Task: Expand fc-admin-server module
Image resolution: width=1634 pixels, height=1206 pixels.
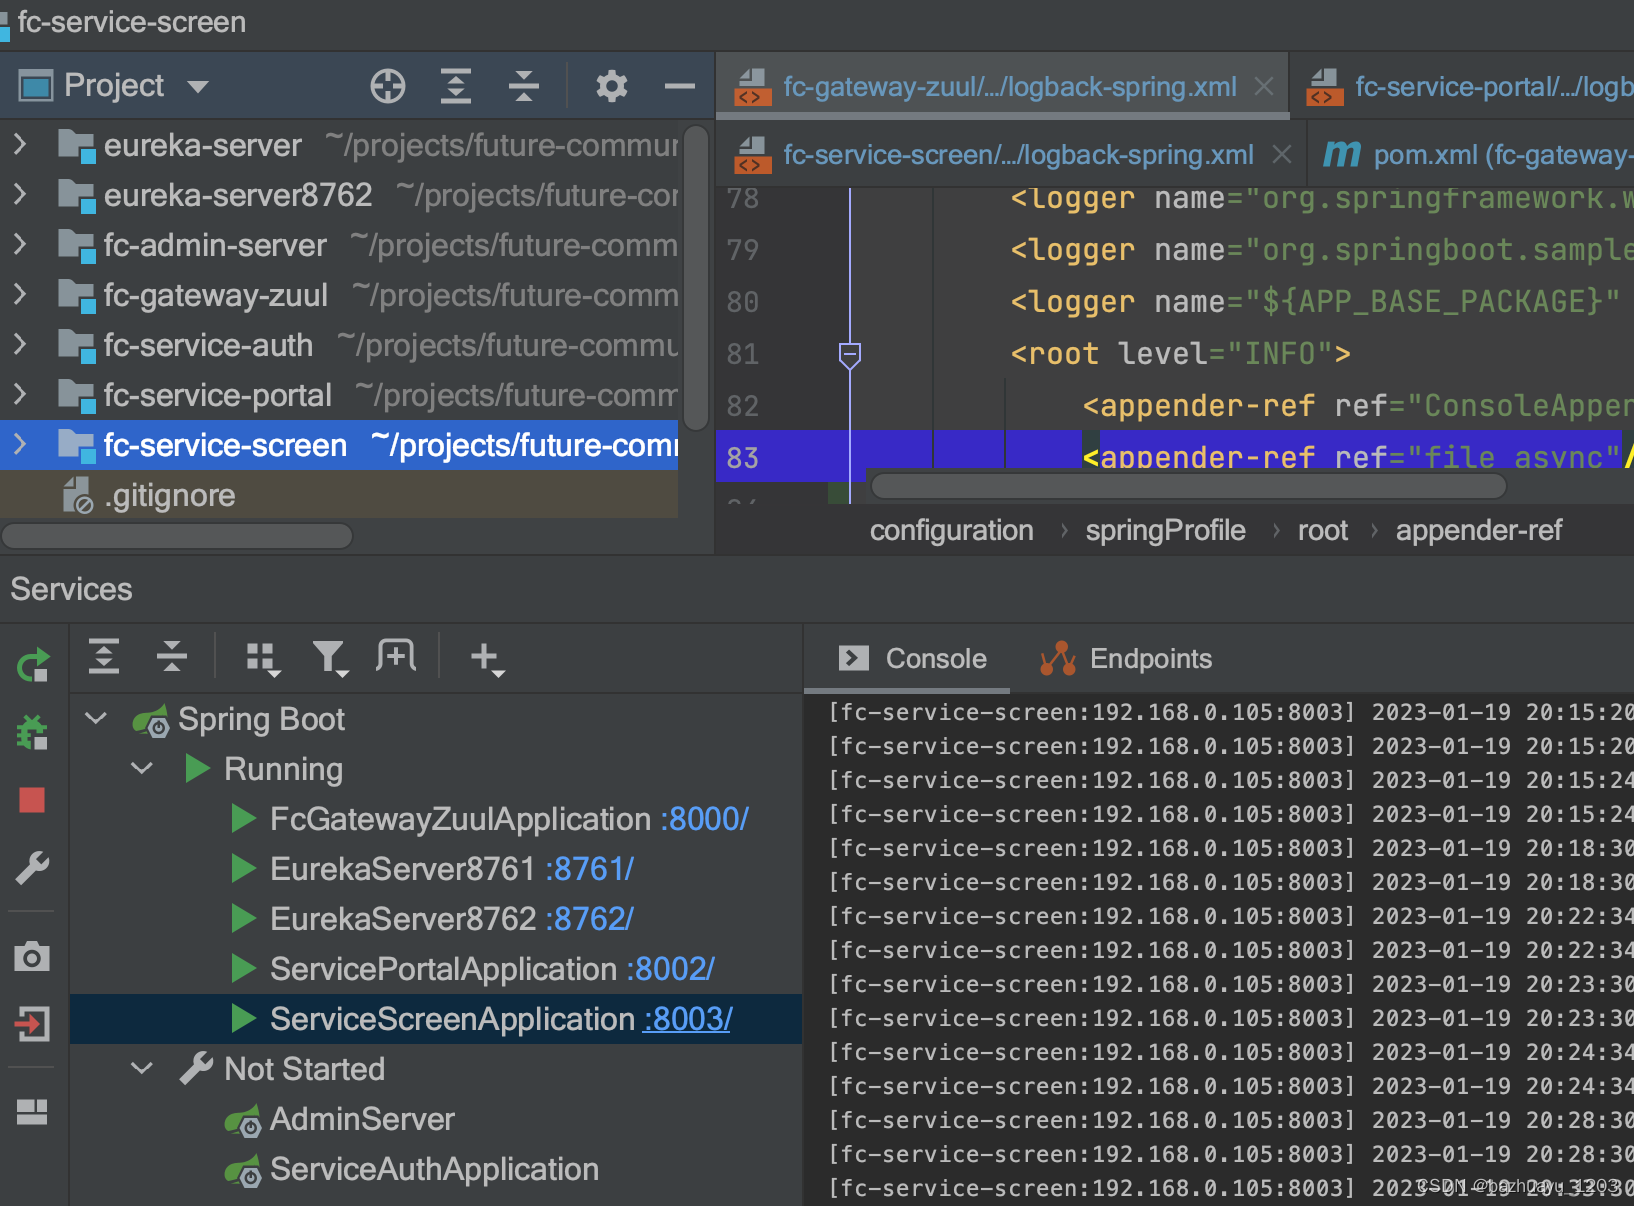Action: click(x=20, y=245)
